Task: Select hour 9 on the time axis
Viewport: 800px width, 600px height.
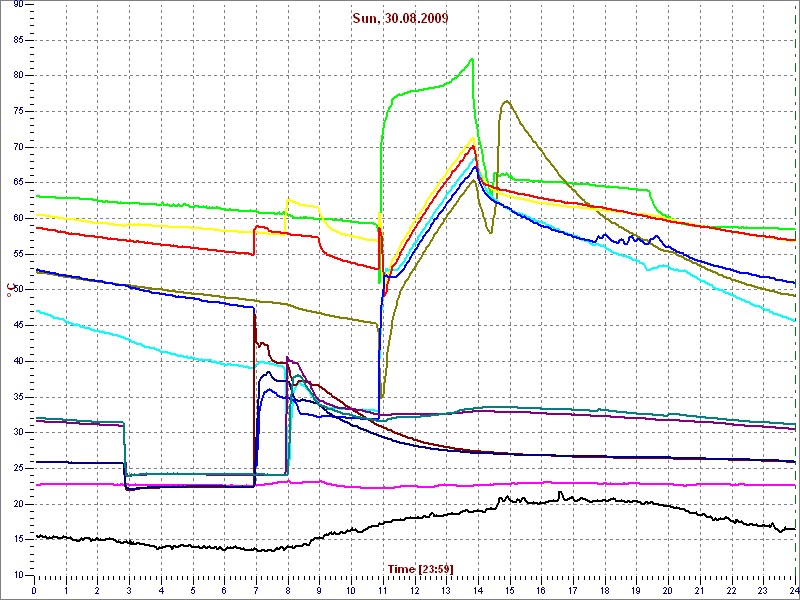Action: pos(319,592)
